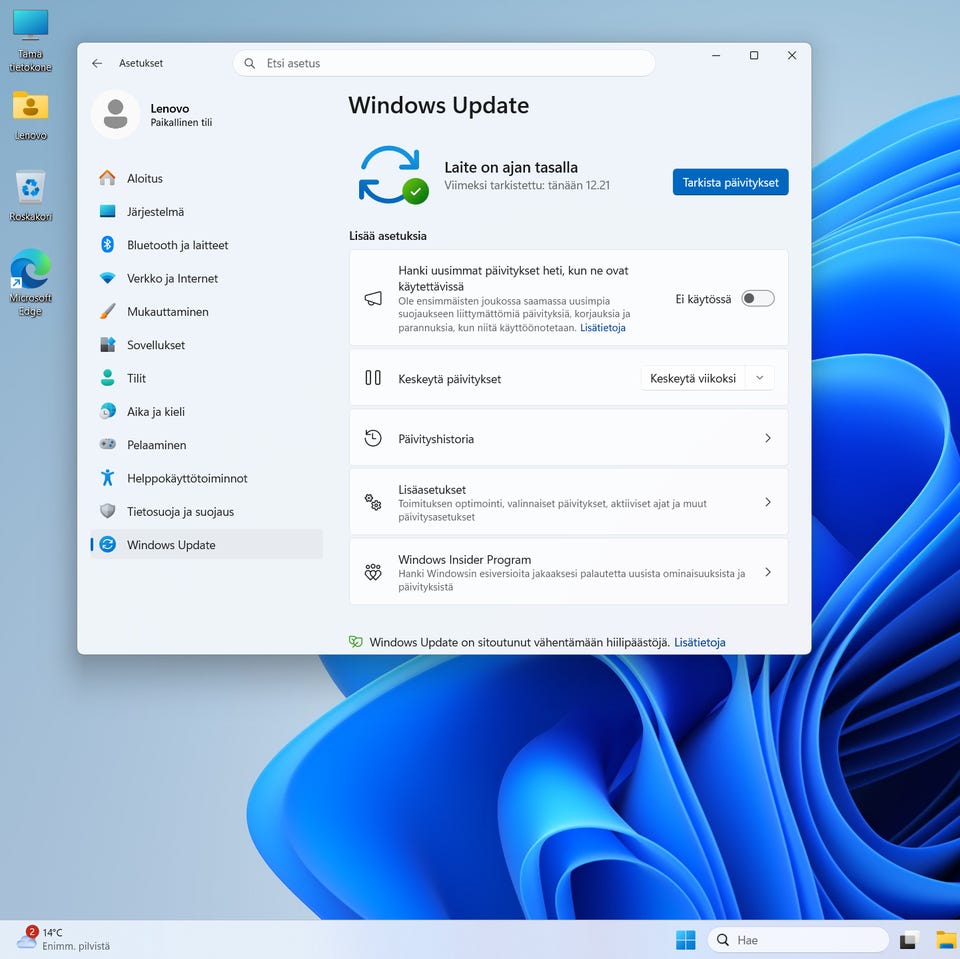The image size is (960, 959).
Task: Open File Explorer icon at taskbar edge
Action: pyautogui.click(x=948, y=940)
